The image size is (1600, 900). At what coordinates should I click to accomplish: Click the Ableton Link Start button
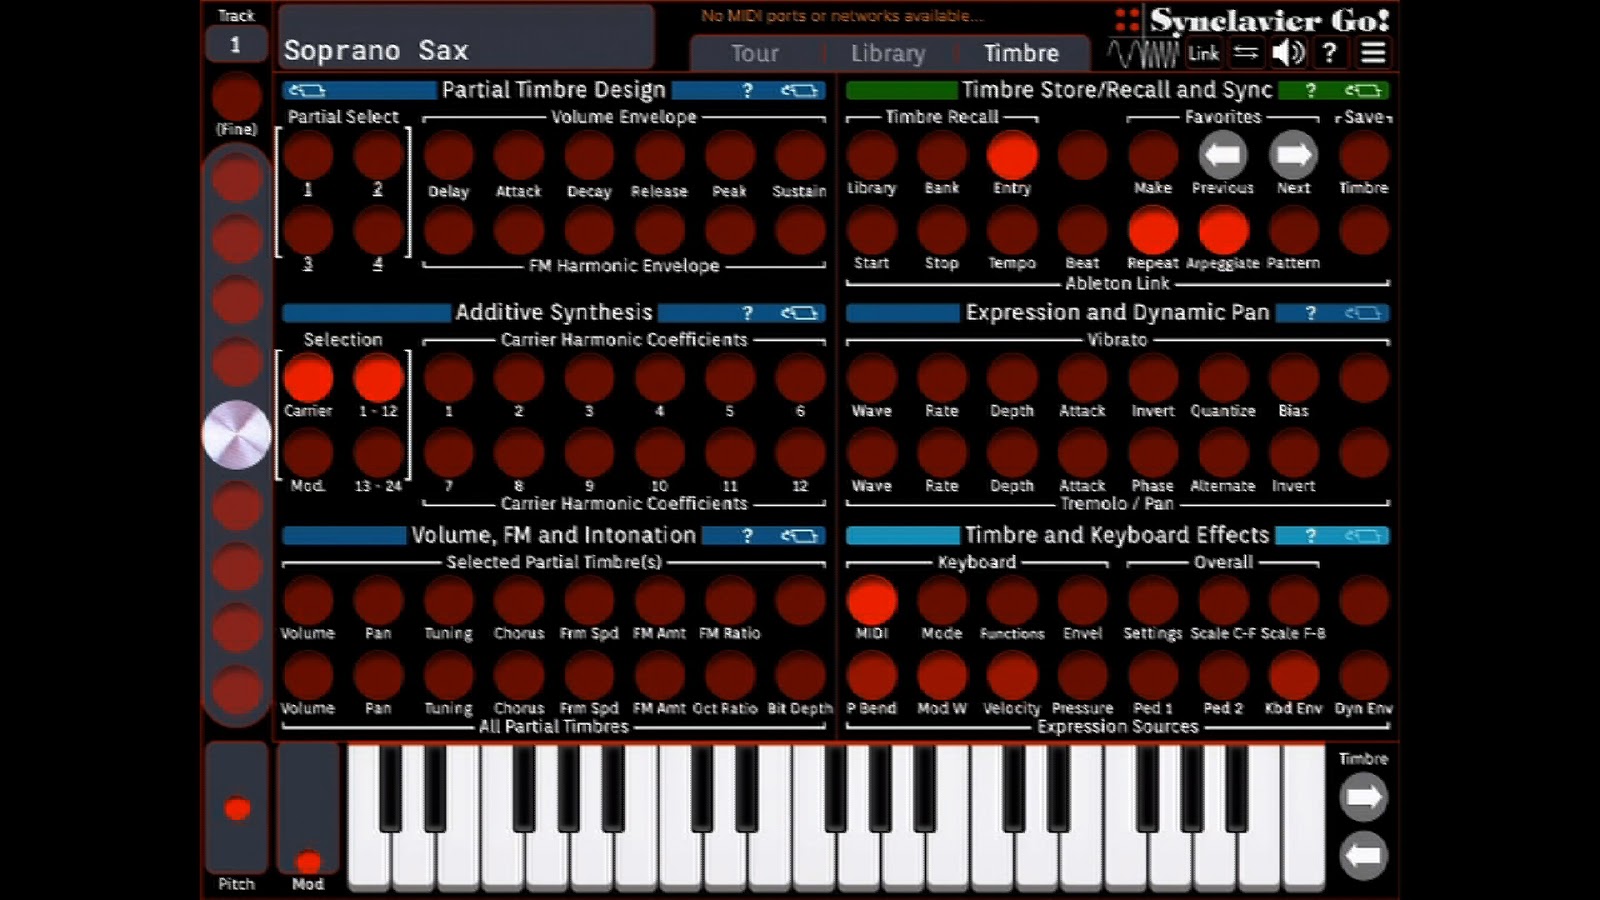(872, 230)
